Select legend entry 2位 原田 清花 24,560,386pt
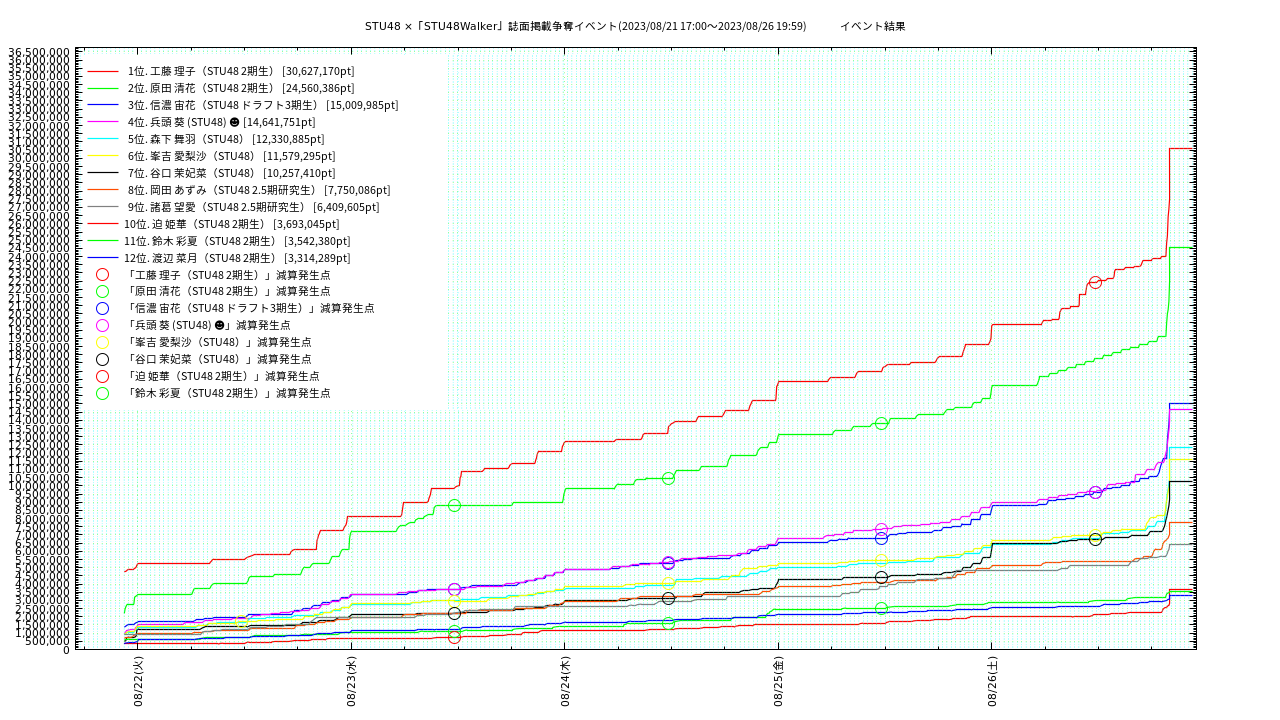 [x=241, y=88]
